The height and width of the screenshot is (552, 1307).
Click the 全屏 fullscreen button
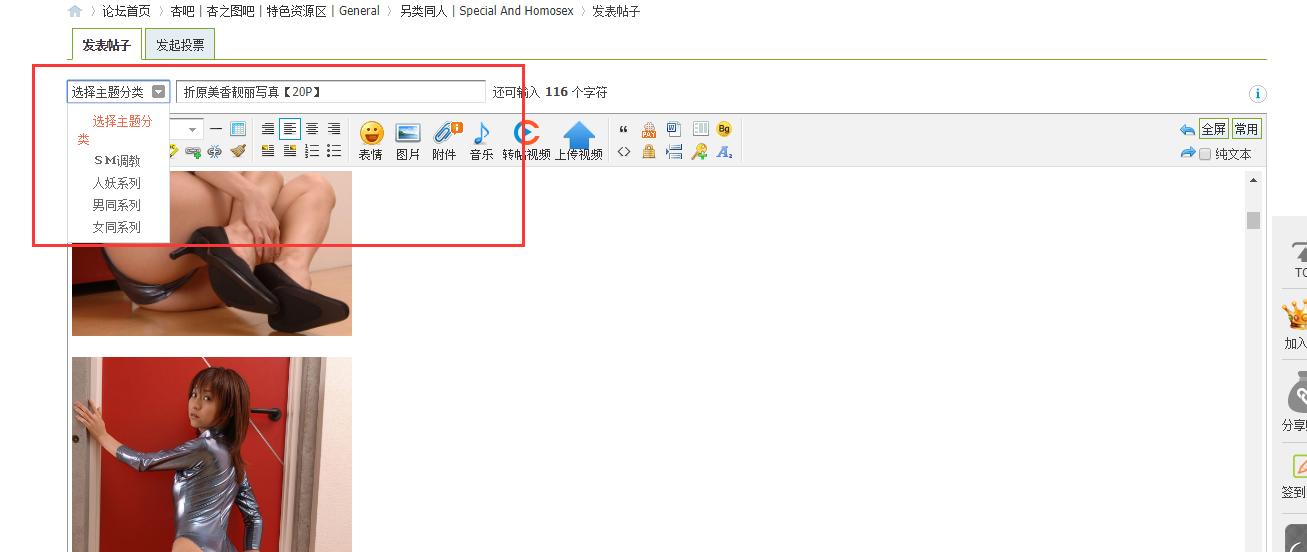click(x=1214, y=129)
